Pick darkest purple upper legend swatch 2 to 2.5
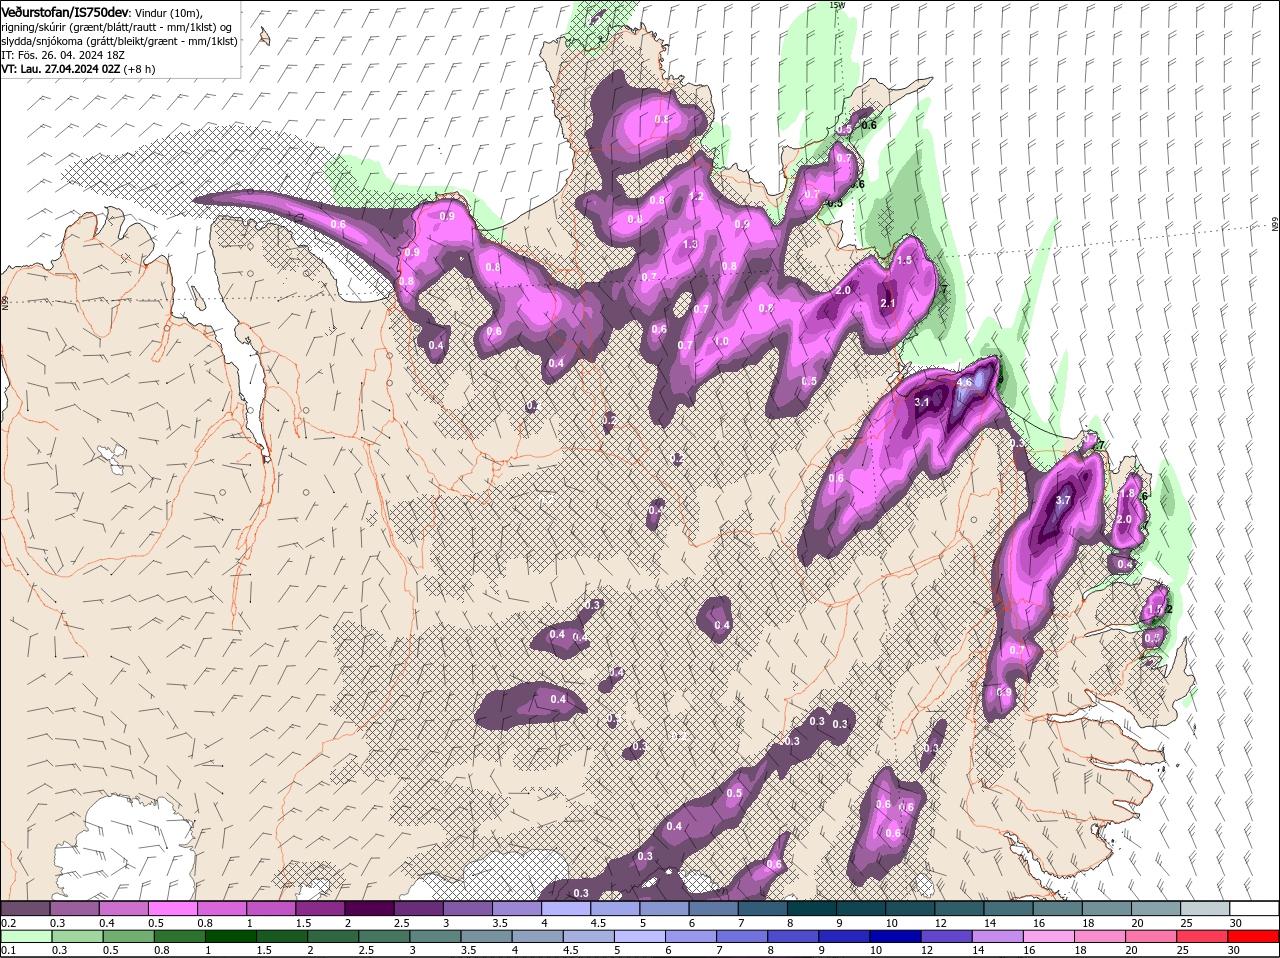 pyautogui.click(x=369, y=908)
